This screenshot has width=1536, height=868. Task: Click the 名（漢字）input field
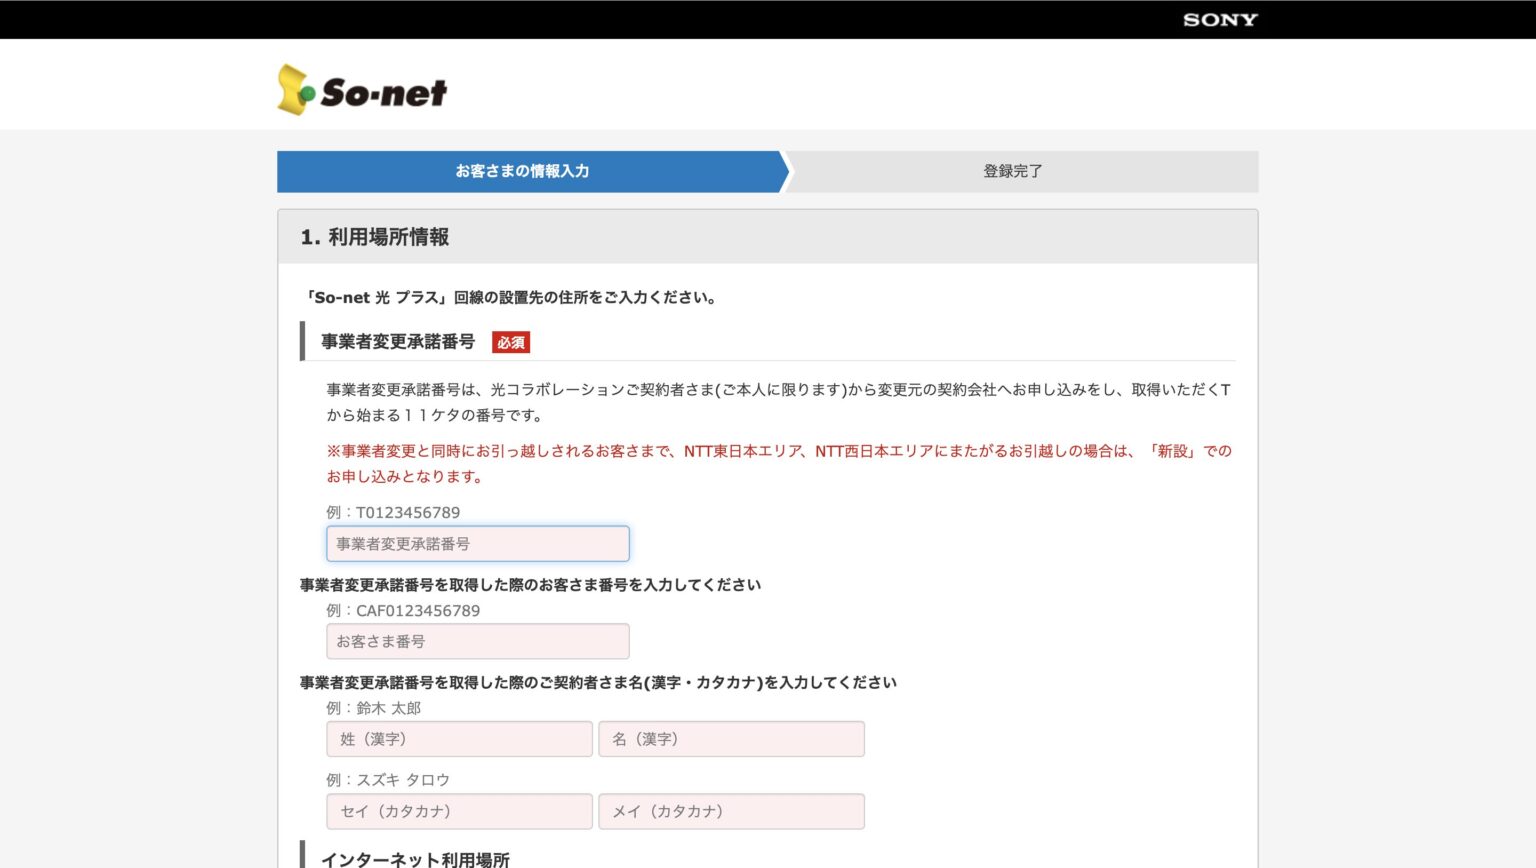(x=731, y=738)
